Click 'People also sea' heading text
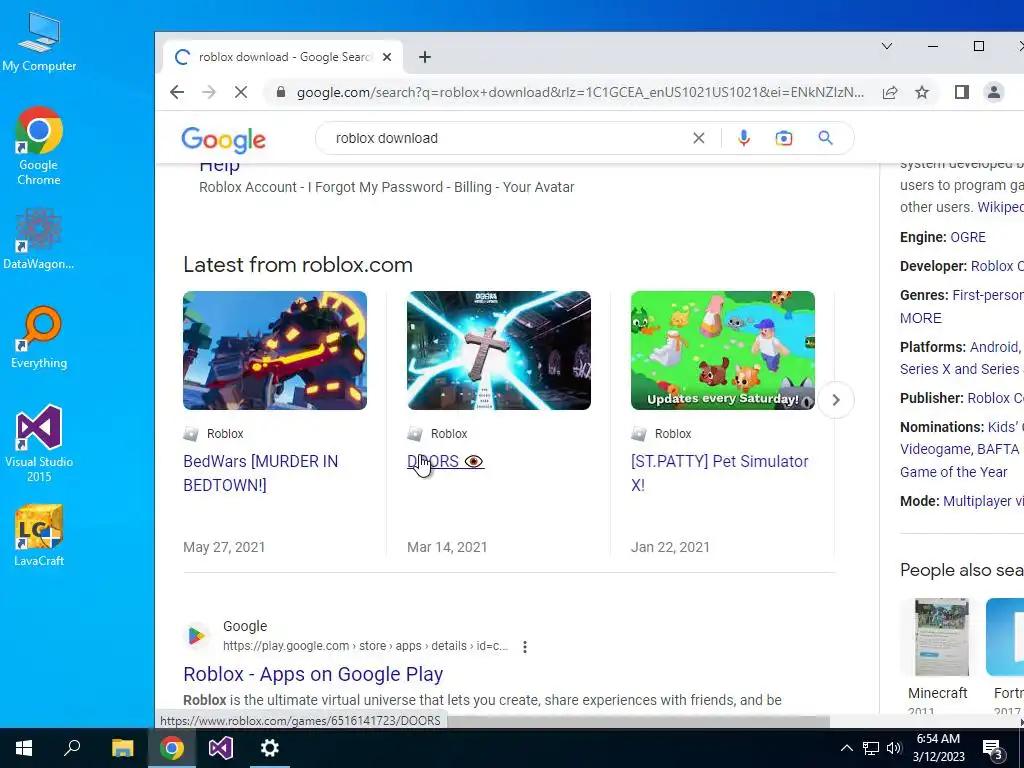Screen dimensions: 1024x768 point(962,570)
